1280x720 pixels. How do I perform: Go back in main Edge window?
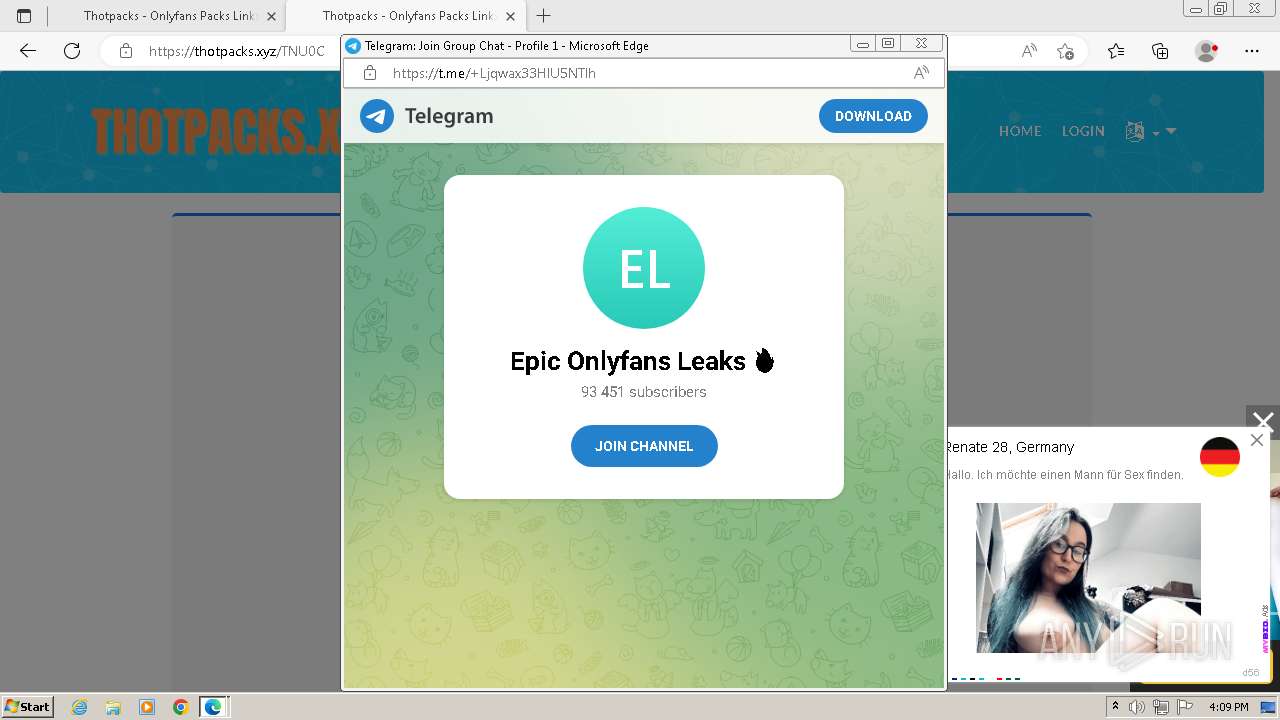[x=28, y=51]
